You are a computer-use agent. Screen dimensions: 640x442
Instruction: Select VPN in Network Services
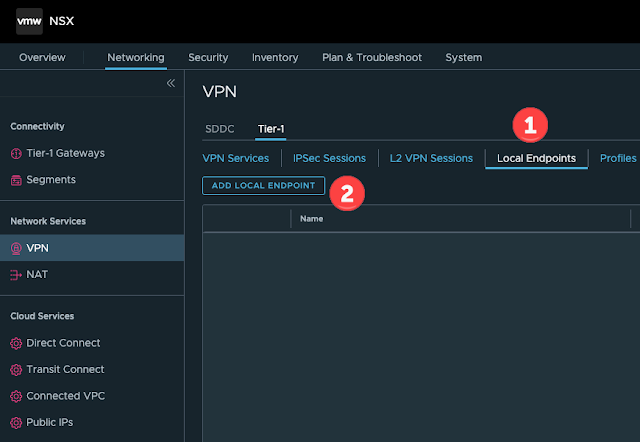(x=92, y=248)
